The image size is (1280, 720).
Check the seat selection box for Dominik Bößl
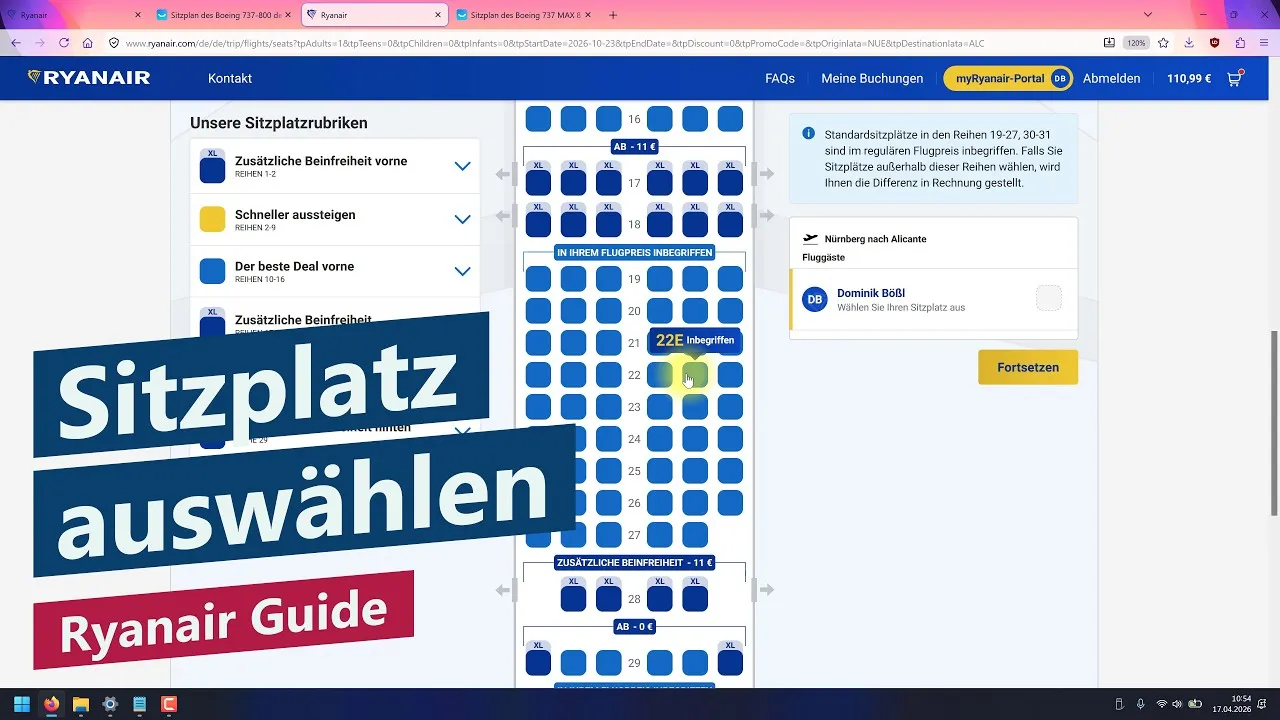point(1049,297)
